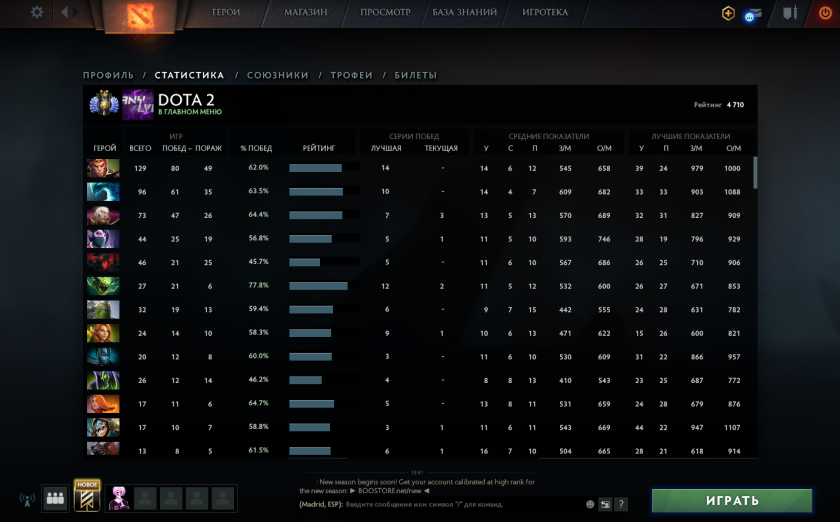
Task: Sort by the ГЕРОЙ column header
Action: pos(104,148)
